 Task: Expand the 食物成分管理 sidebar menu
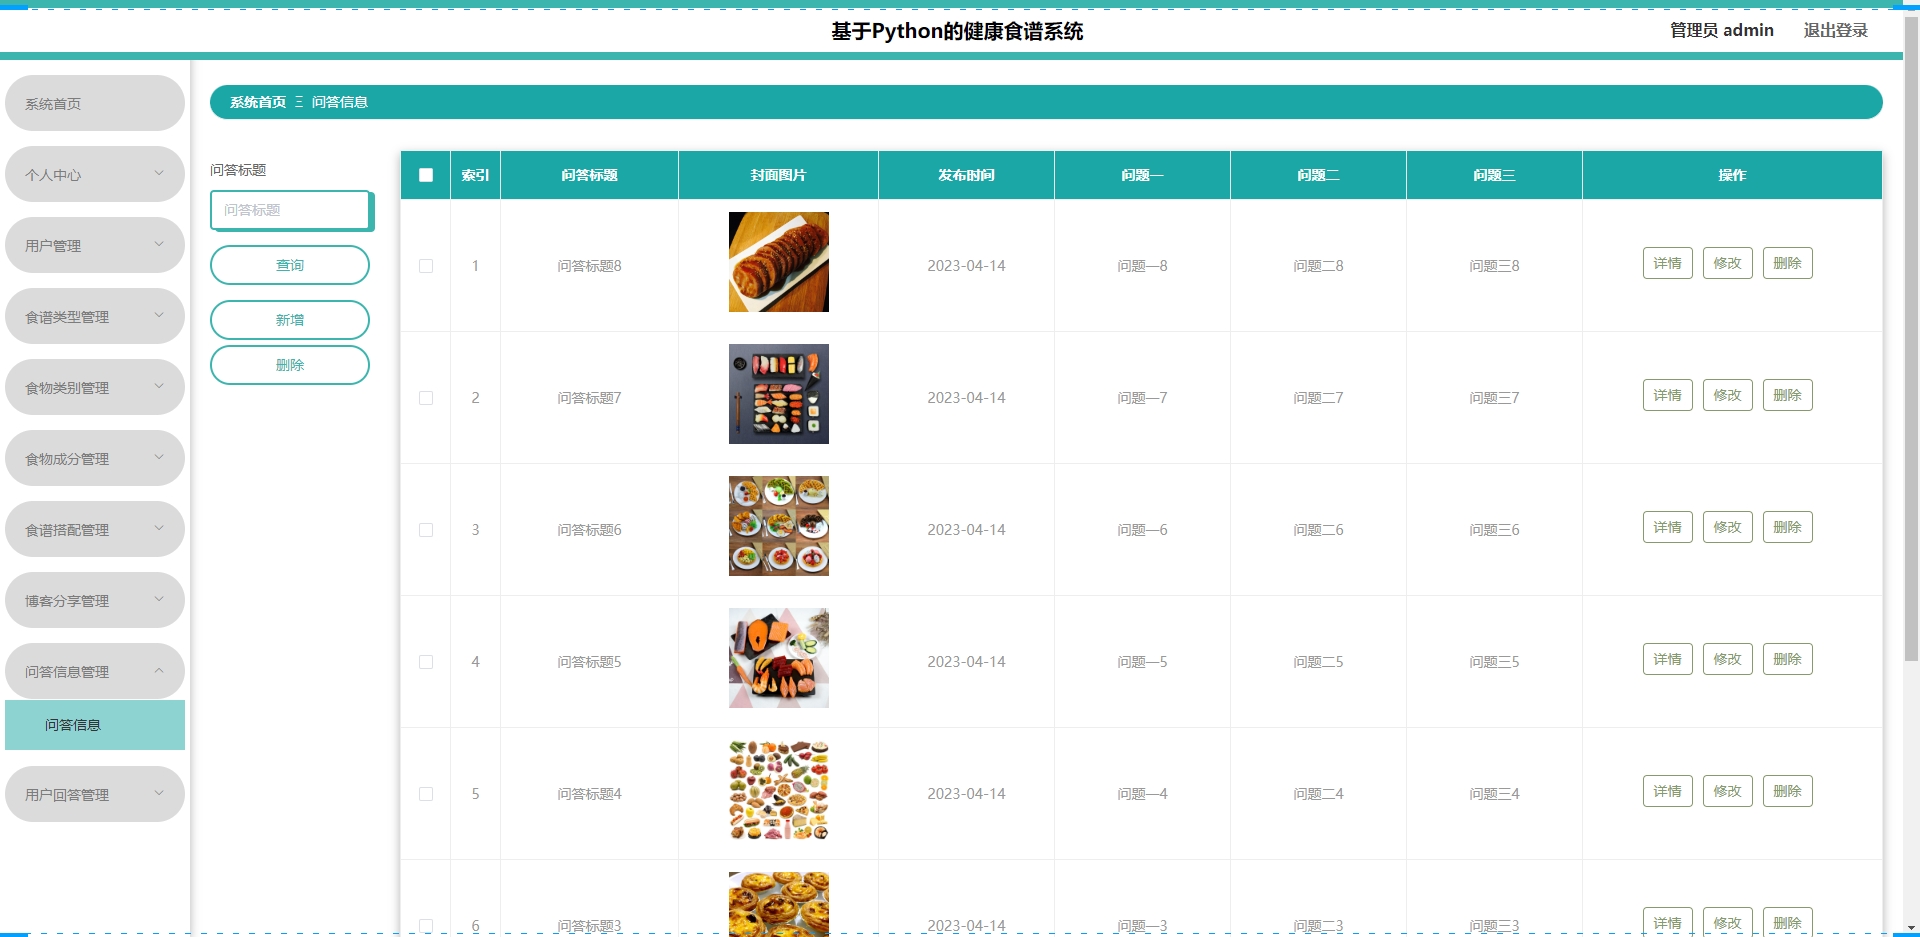[x=95, y=458]
